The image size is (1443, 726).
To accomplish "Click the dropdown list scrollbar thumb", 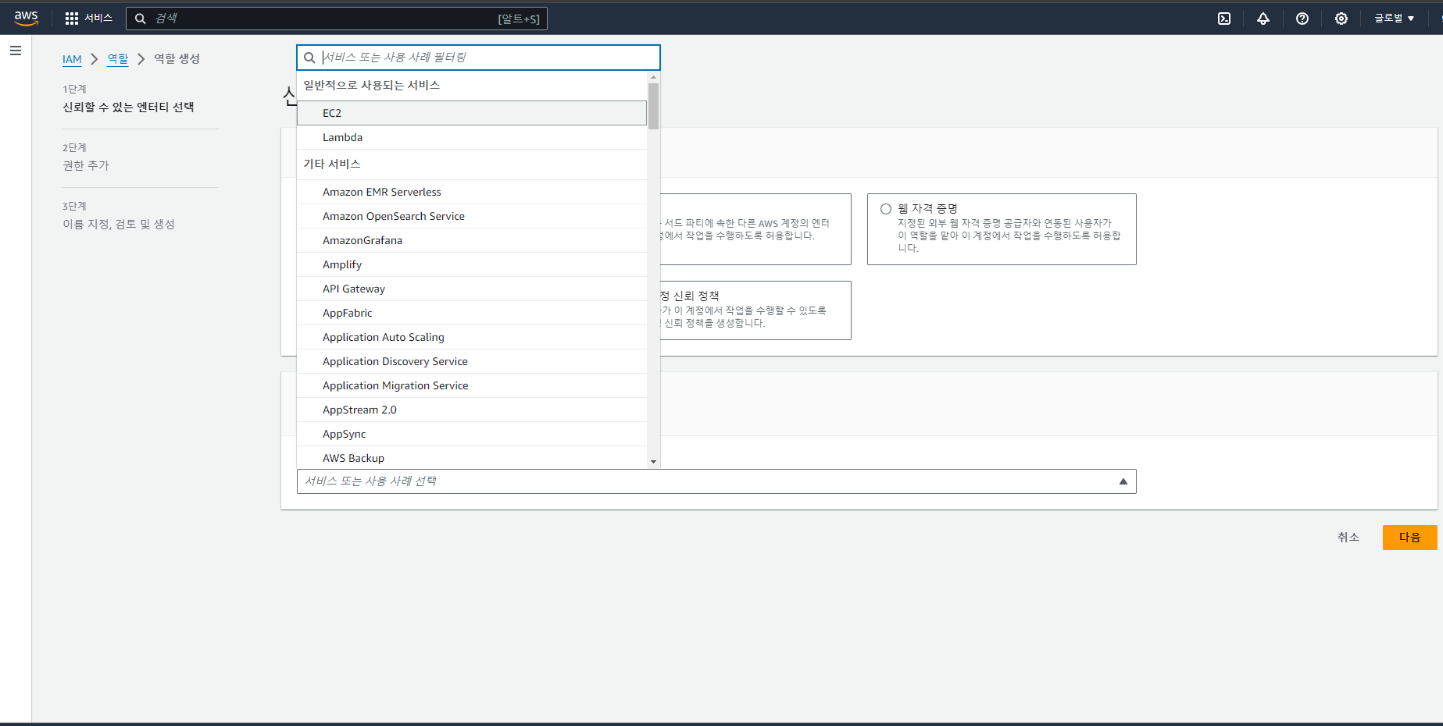I will click(x=653, y=106).
